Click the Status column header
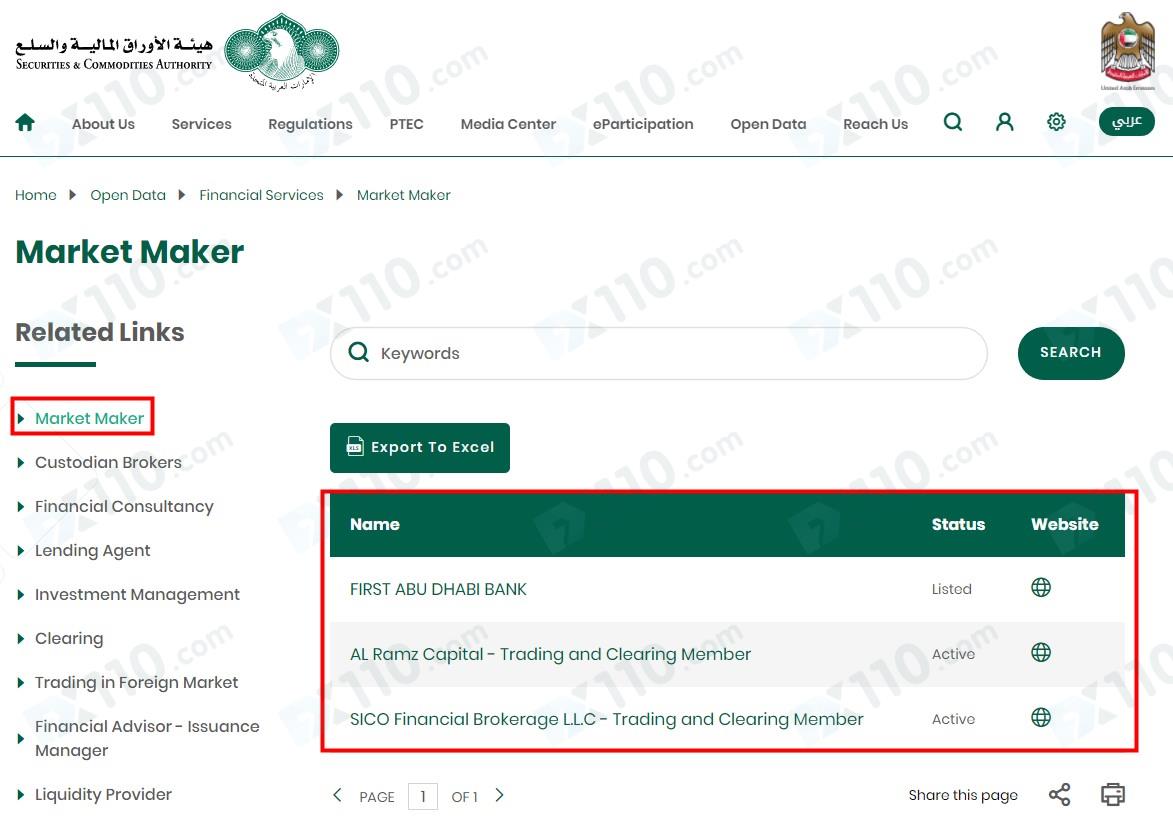This screenshot has height=817, width=1173. tap(958, 524)
